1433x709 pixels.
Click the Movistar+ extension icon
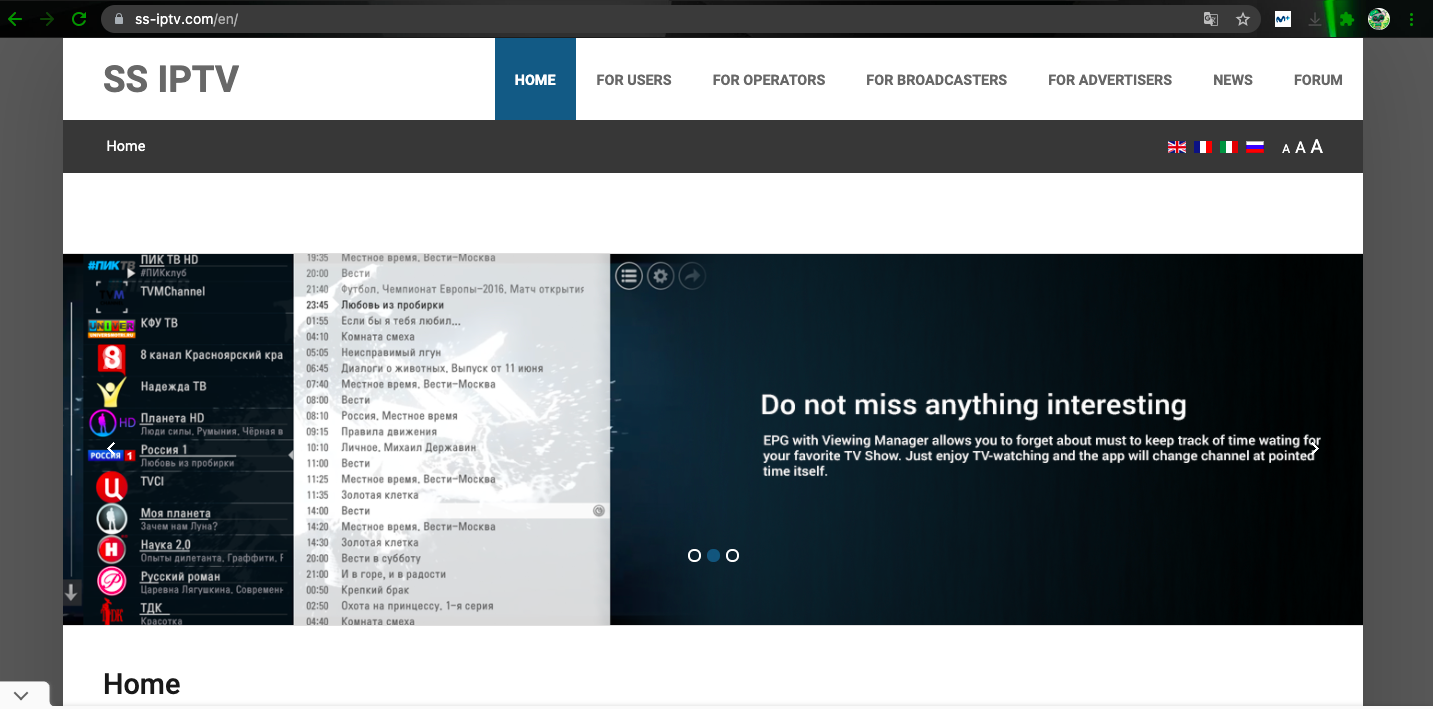pyautogui.click(x=1283, y=19)
